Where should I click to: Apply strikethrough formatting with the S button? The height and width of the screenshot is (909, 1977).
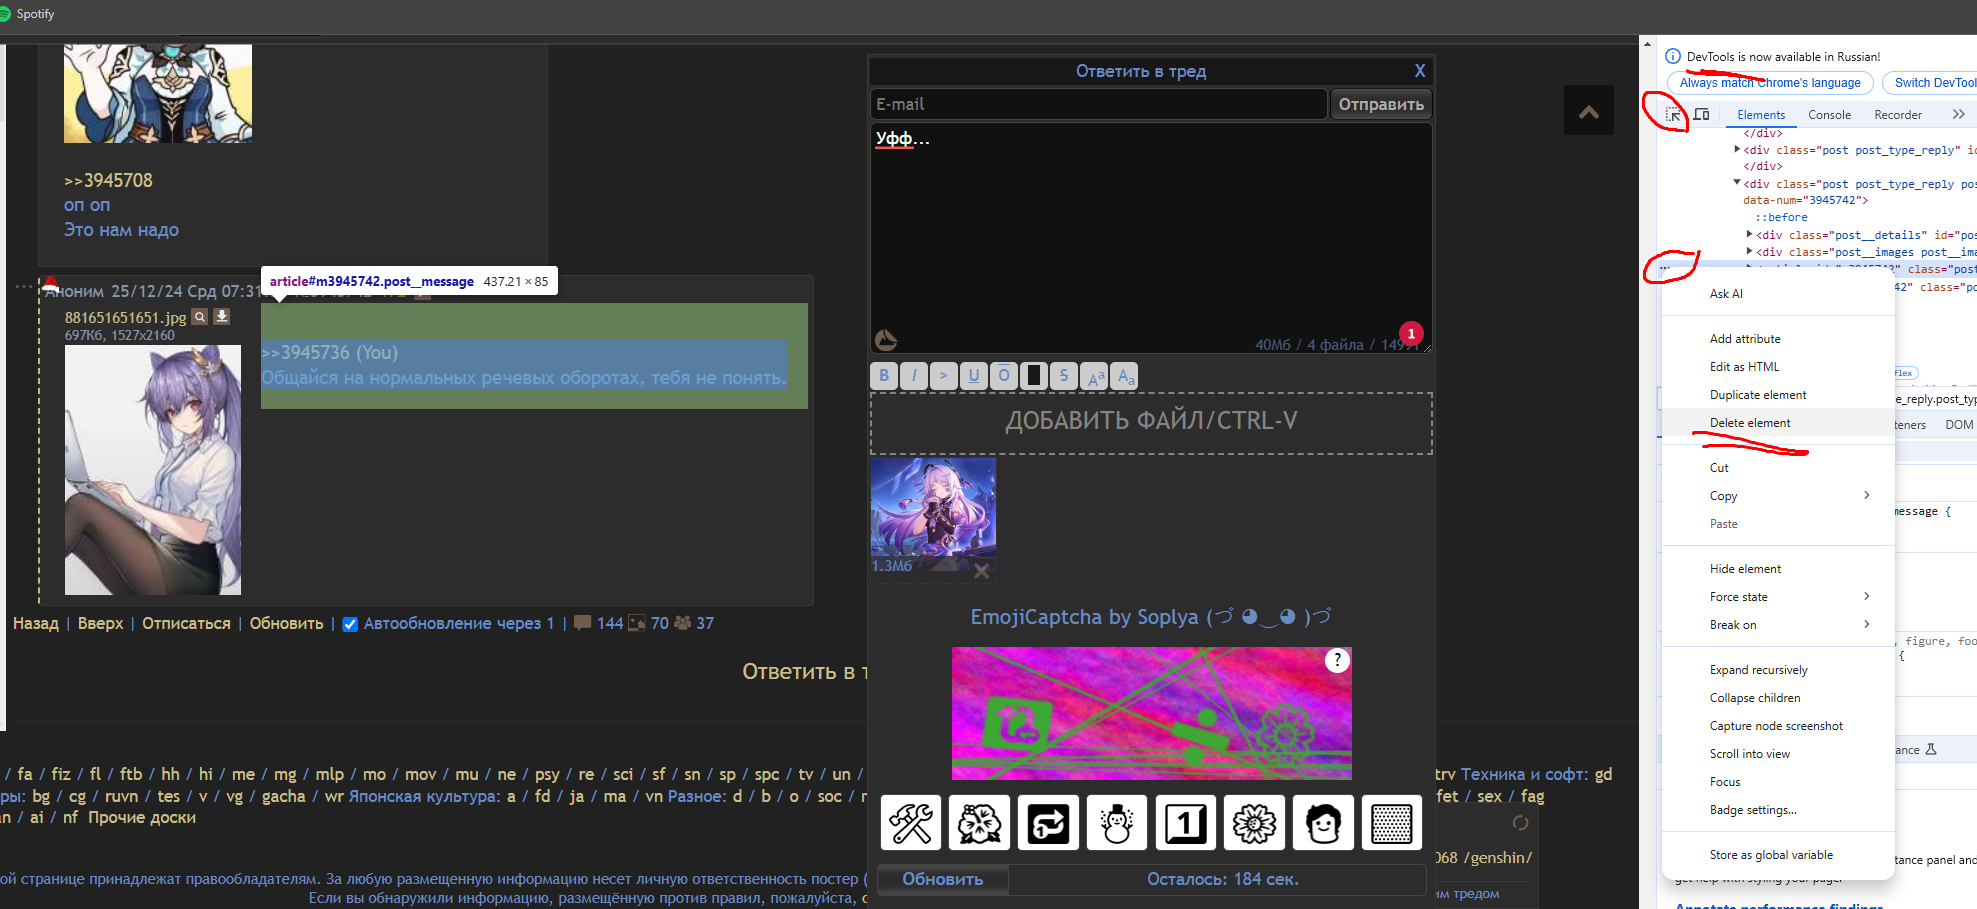click(1064, 376)
